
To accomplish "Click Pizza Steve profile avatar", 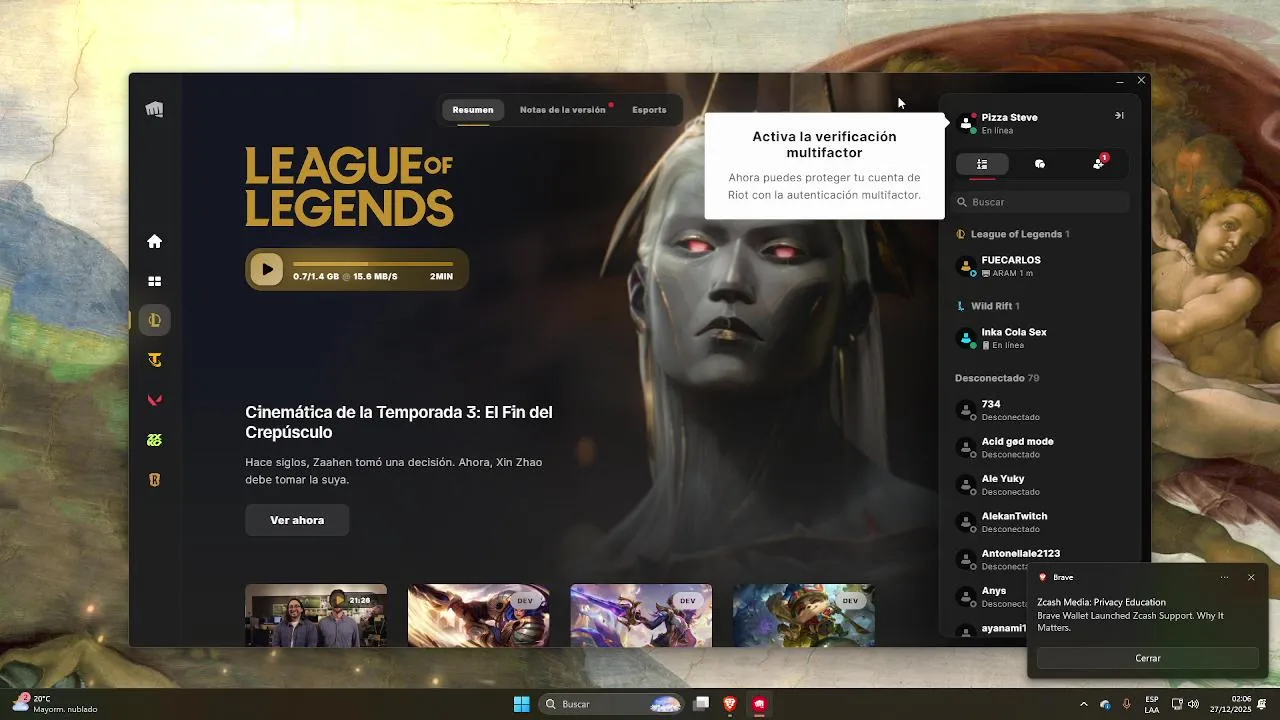I will point(966,123).
